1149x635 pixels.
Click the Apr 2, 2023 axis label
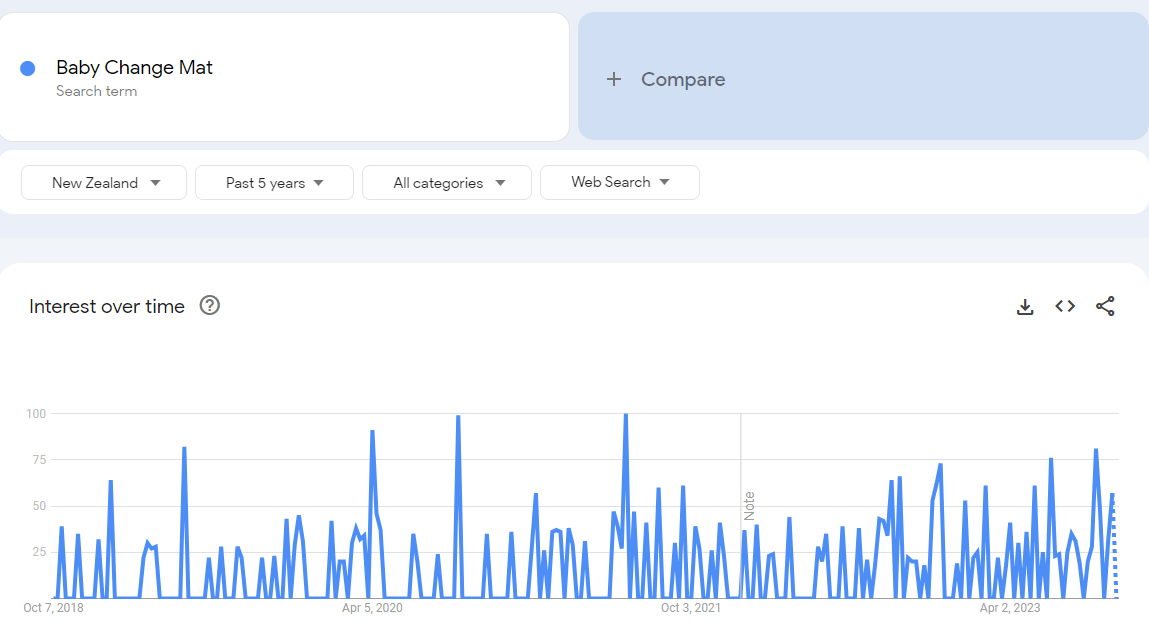click(1011, 608)
